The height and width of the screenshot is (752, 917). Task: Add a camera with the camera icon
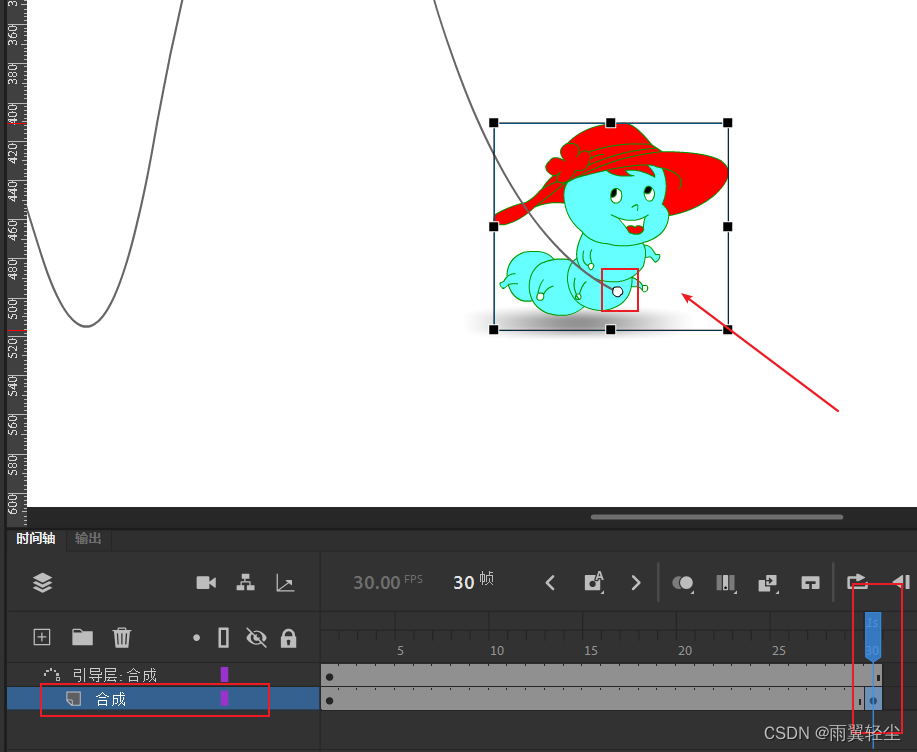point(206,582)
